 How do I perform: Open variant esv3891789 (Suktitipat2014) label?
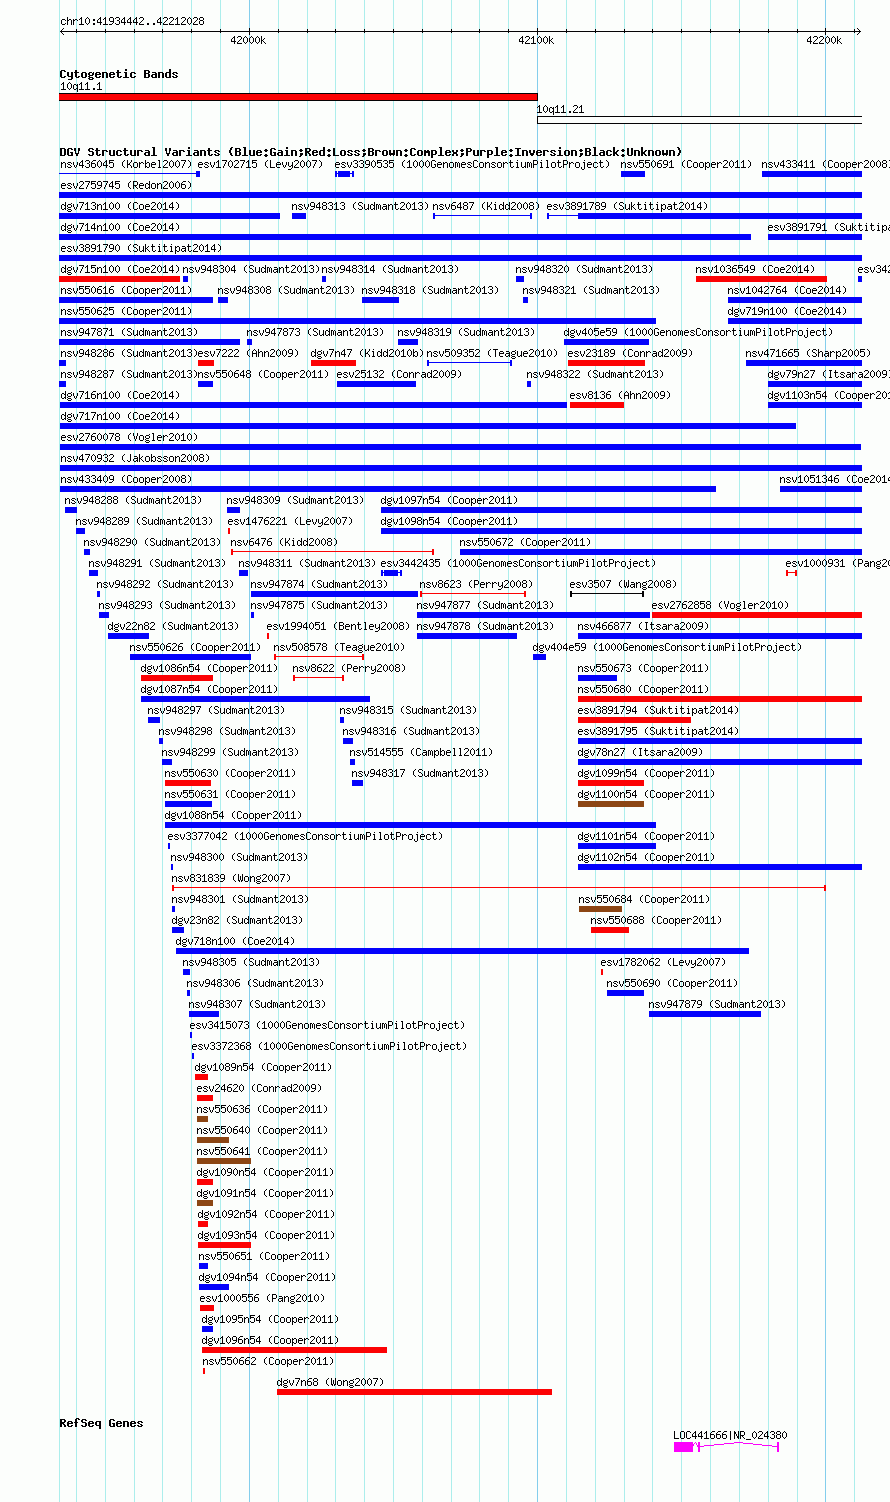(627, 206)
